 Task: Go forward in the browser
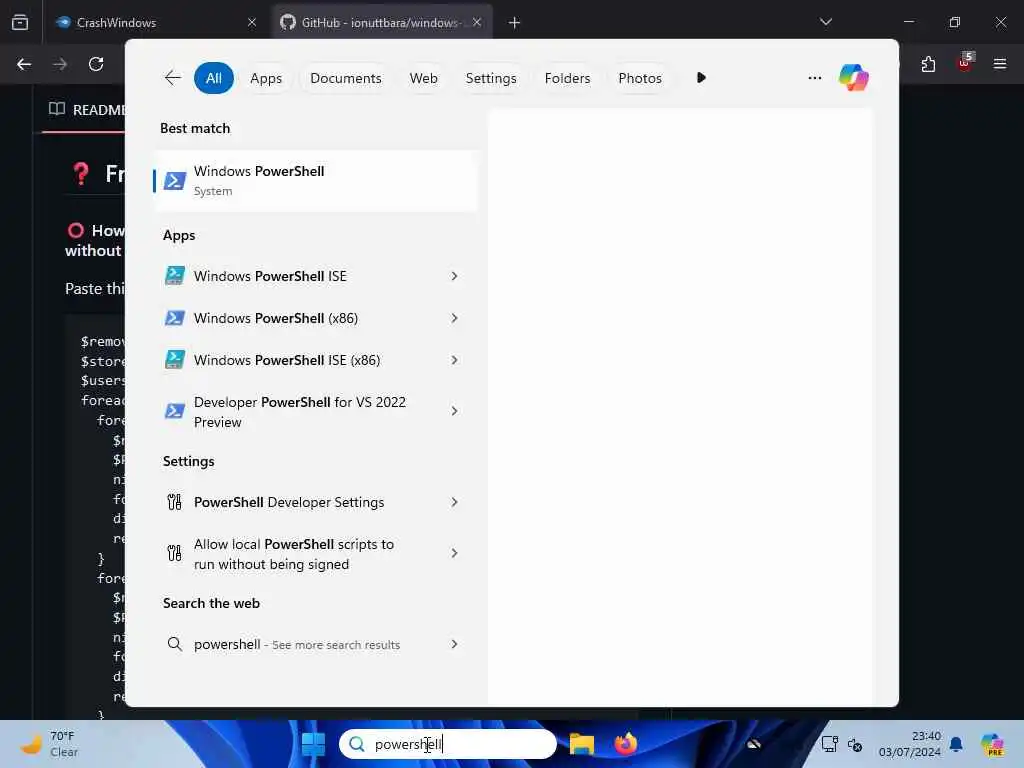(60, 64)
